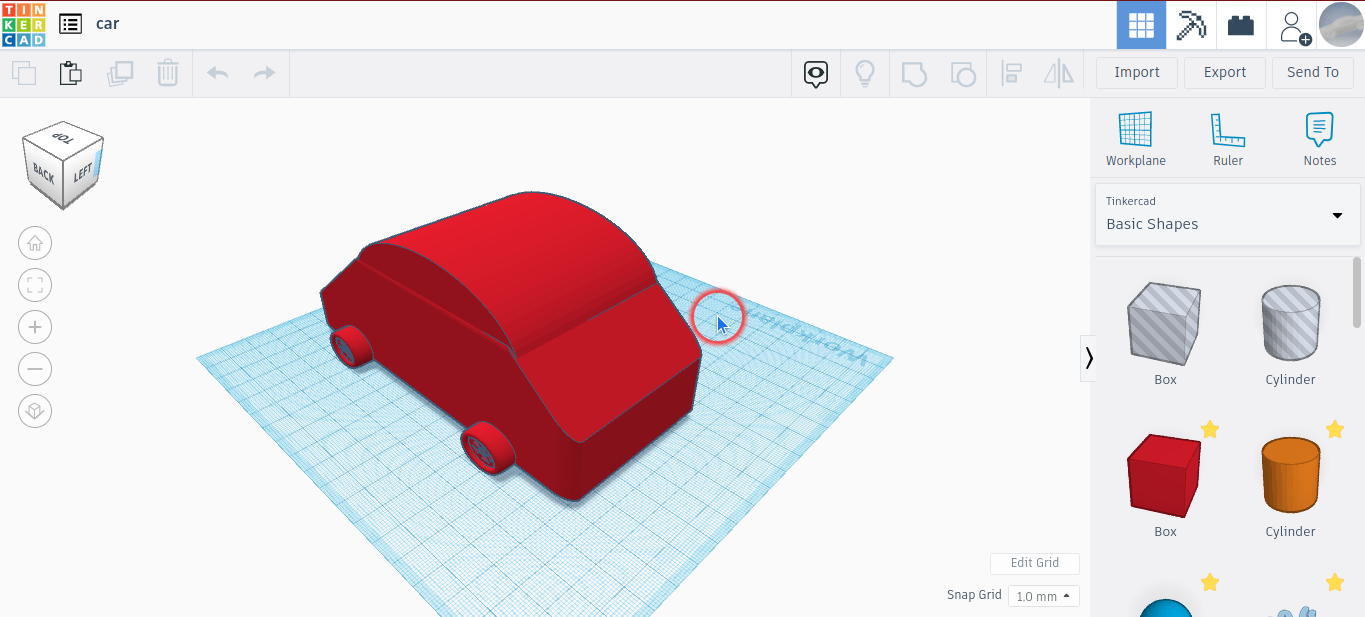The width and height of the screenshot is (1365, 617).
Task: Open the Minecraft export mode
Action: 1190,25
